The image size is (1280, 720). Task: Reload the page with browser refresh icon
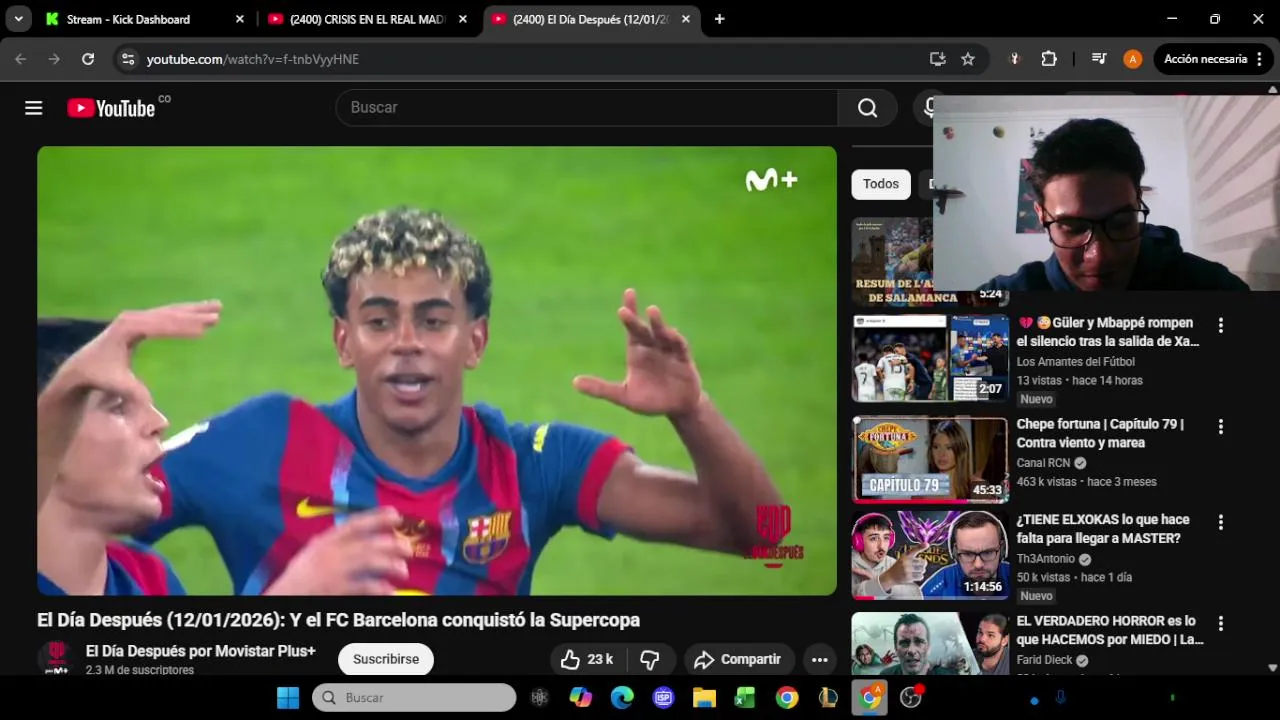pyautogui.click(x=88, y=59)
